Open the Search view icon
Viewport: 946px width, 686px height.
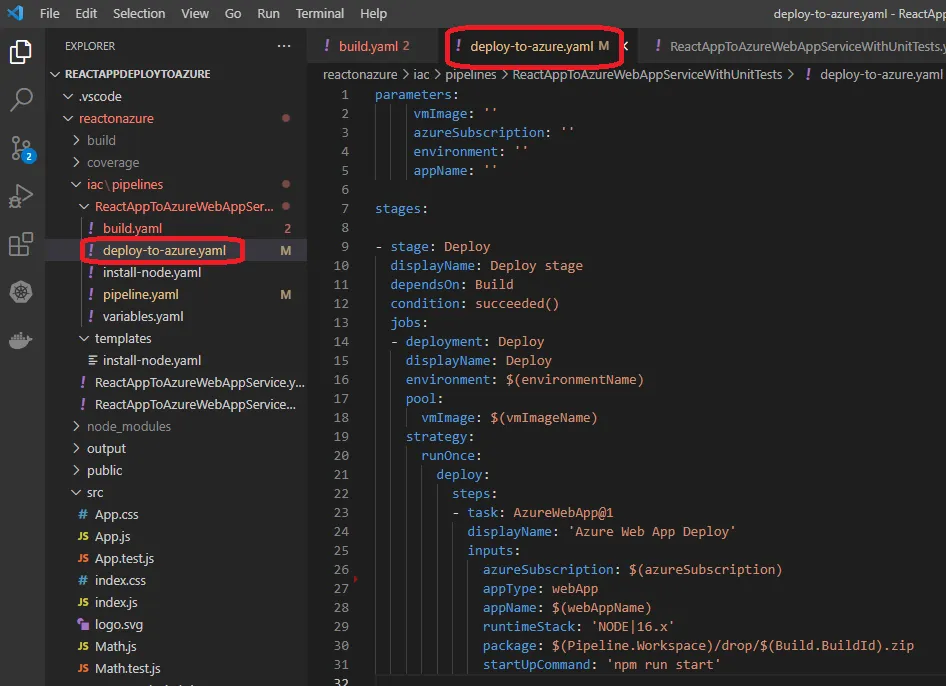21,100
